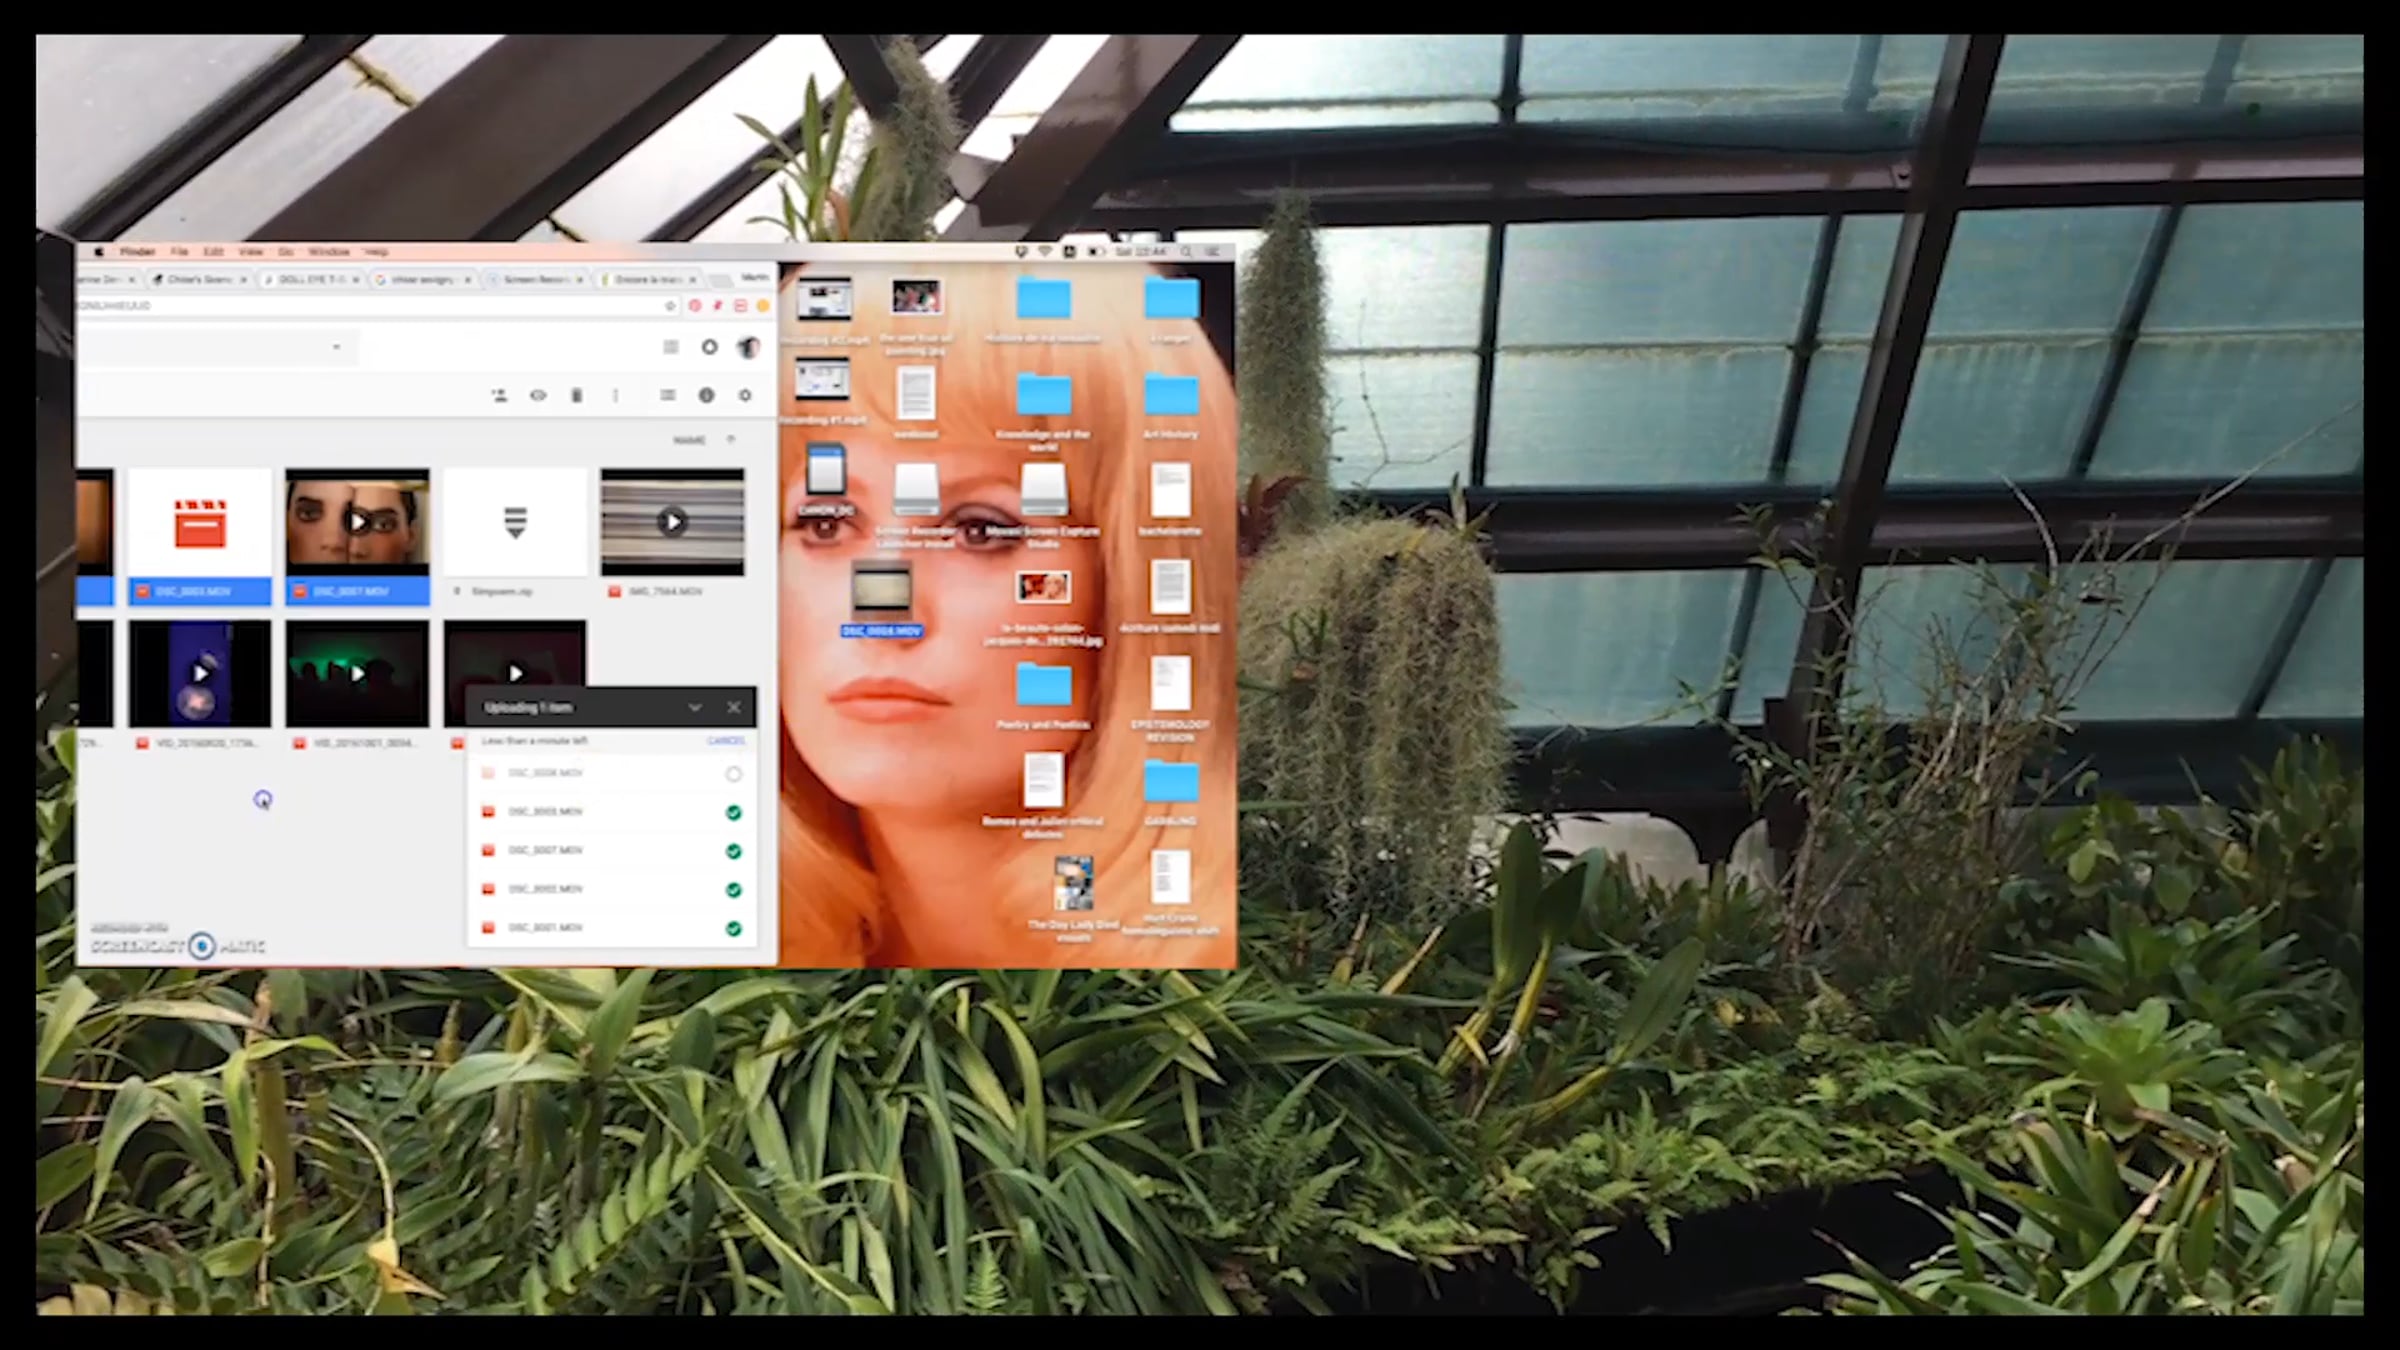This screenshot has width=2400, height=1350.
Task: Close the Uploading 1 item panel
Action: (734, 708)
